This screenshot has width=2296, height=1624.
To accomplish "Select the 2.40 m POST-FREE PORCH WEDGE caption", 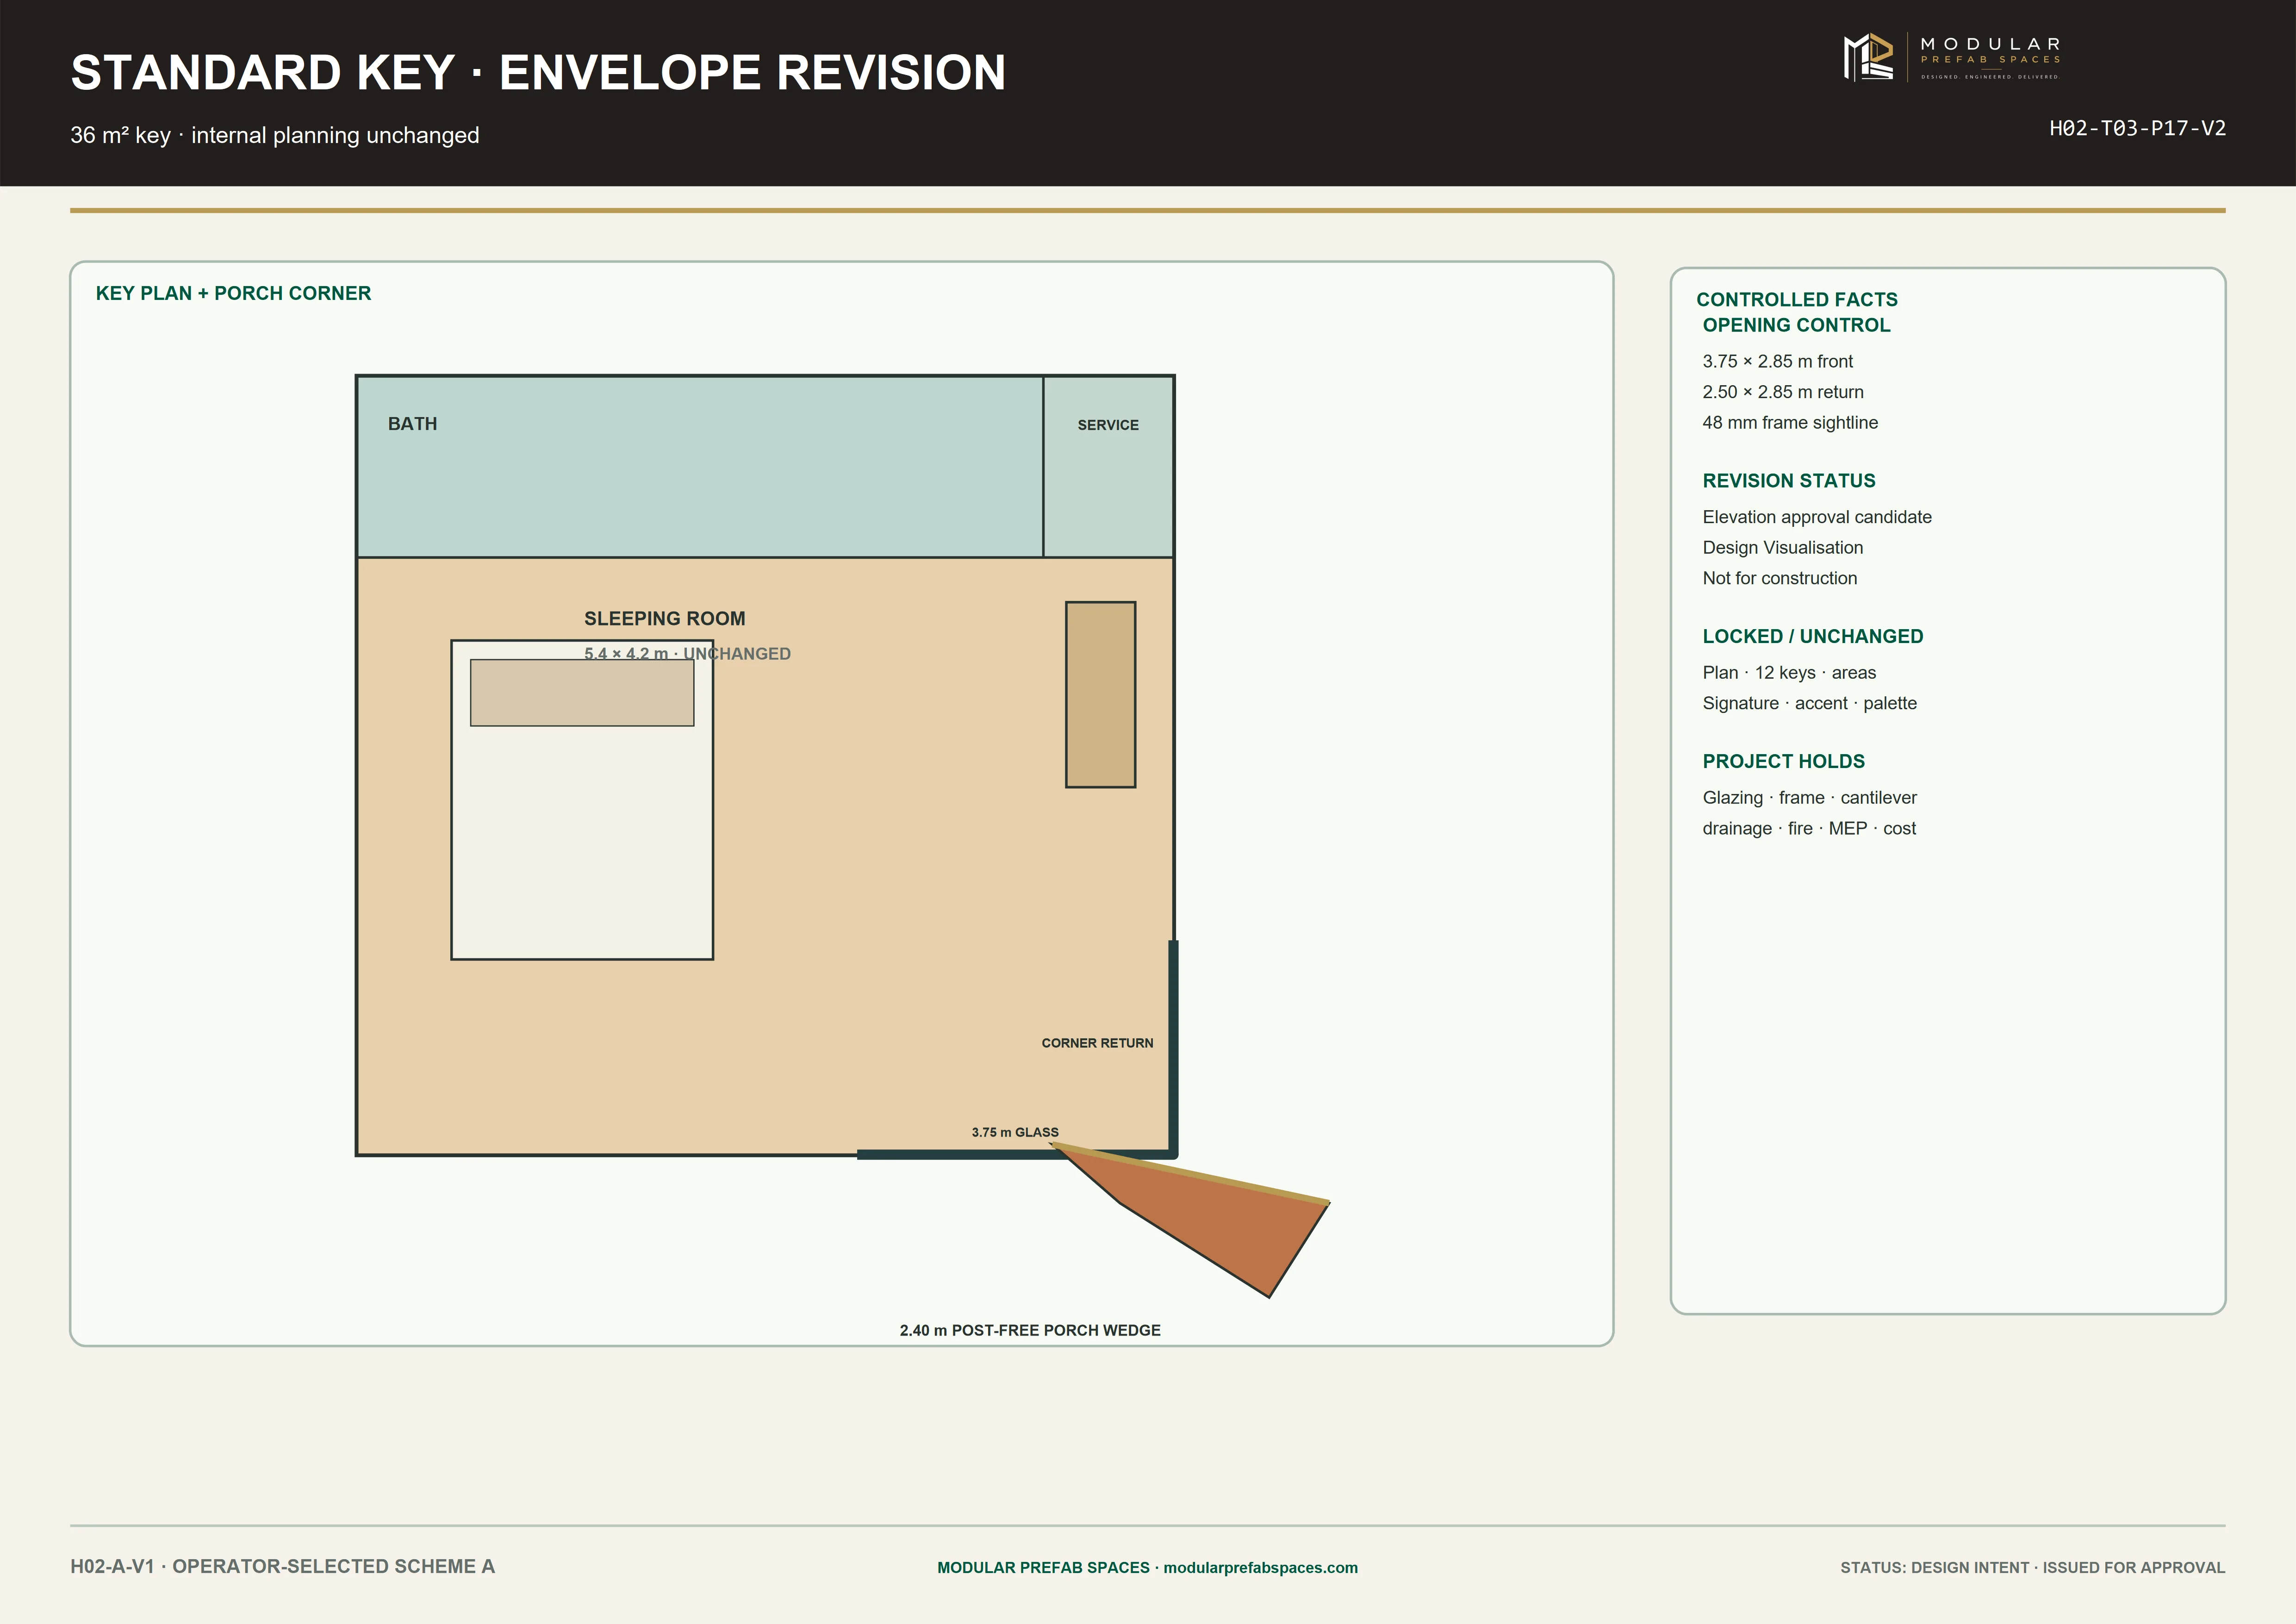I will click(1030, 1330).
